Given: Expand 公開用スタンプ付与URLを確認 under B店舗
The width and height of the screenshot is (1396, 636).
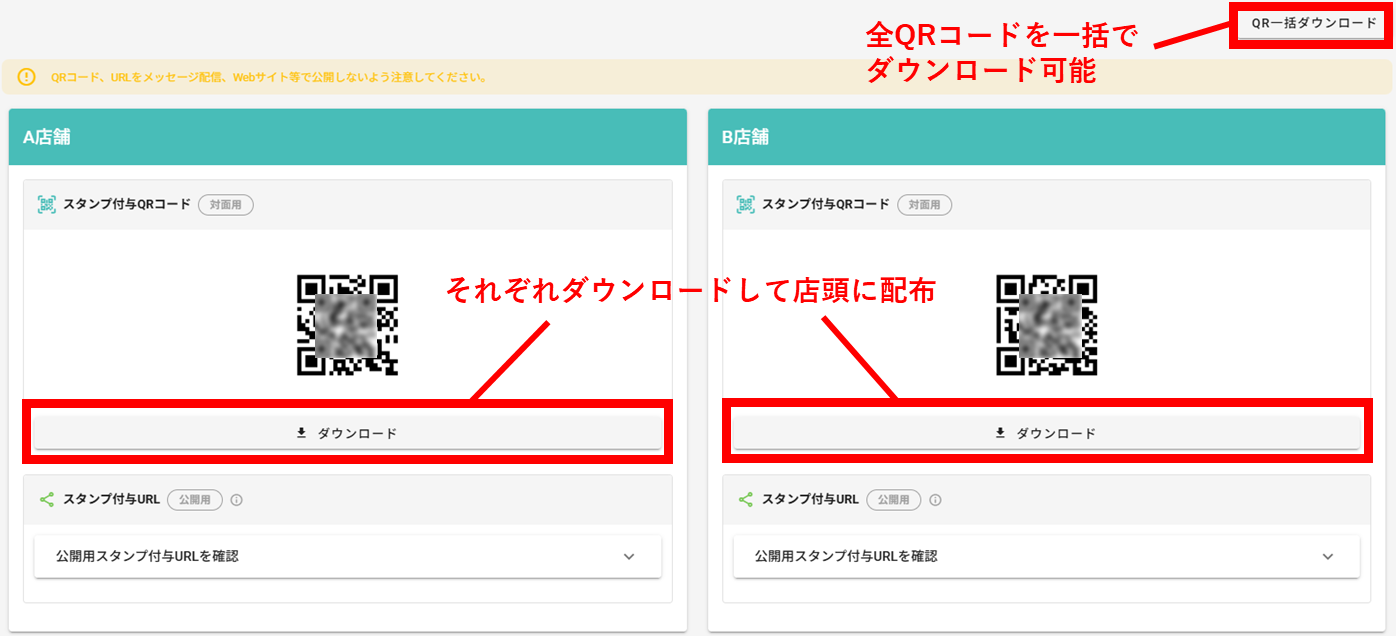Looking at the screenshot, I should (x=1047, y=556).
